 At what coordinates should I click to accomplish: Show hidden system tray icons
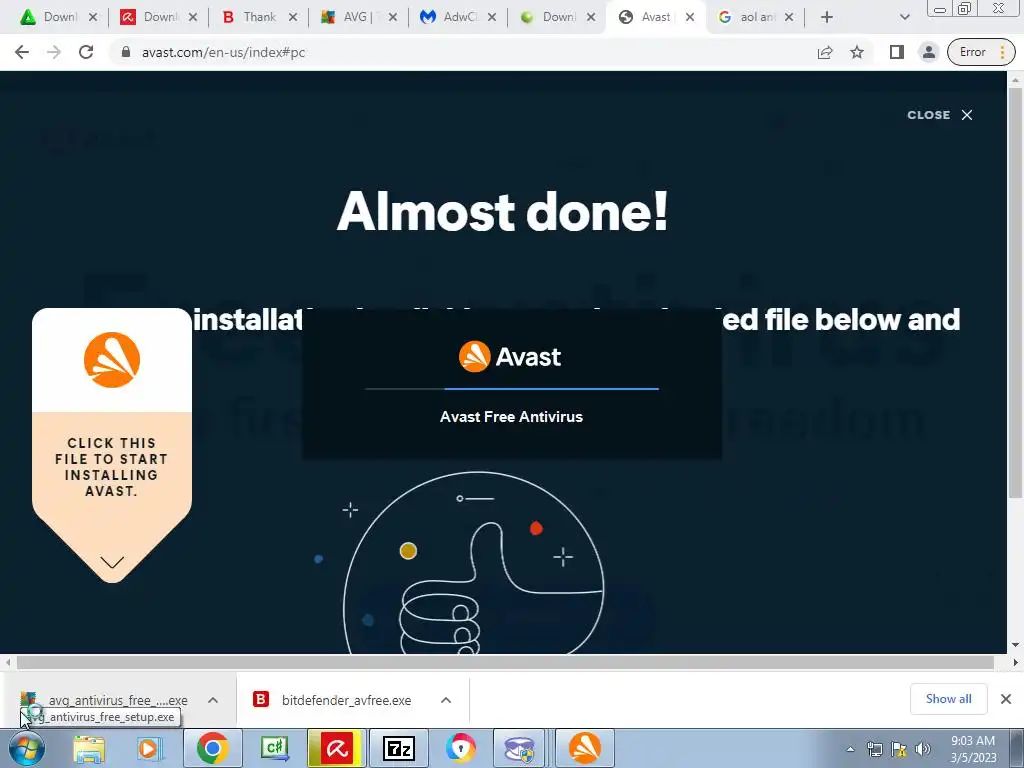click(850, 749)
